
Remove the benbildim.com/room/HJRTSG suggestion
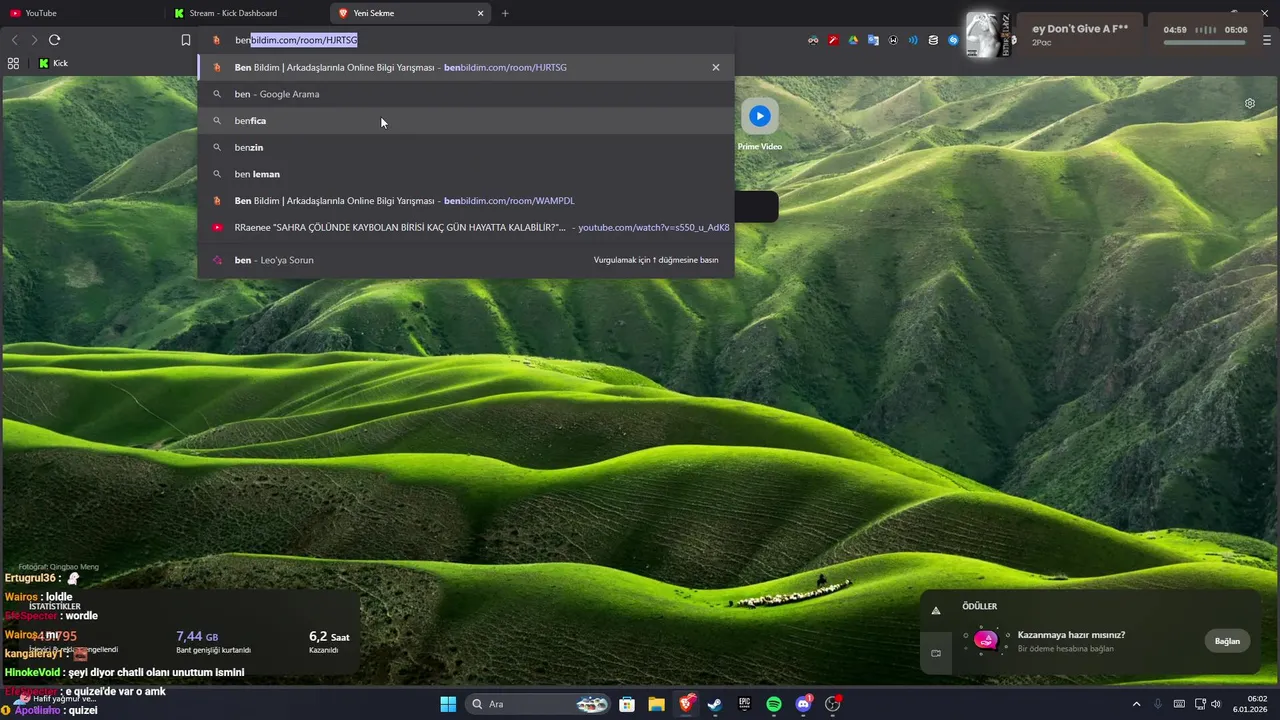[716, 67]
